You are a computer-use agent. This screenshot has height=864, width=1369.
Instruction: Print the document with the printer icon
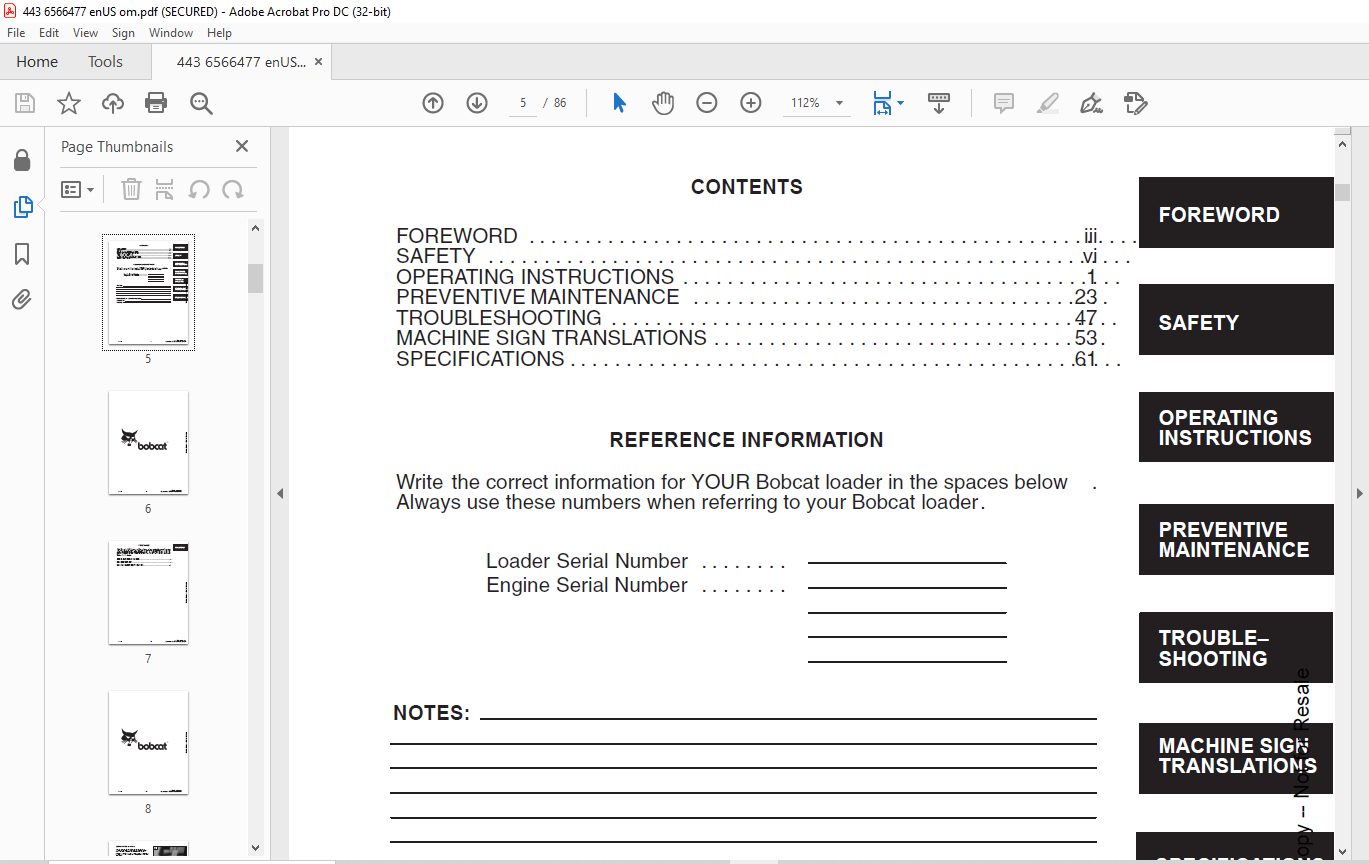click(x=156, y=103)
